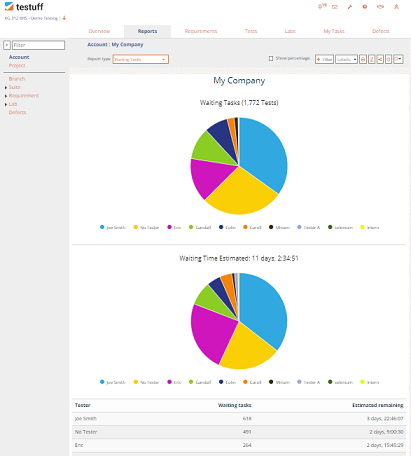This screenshot has width=411, height=456.
Task: Click the sidebar Filter input field
Action: pos(38,45)
